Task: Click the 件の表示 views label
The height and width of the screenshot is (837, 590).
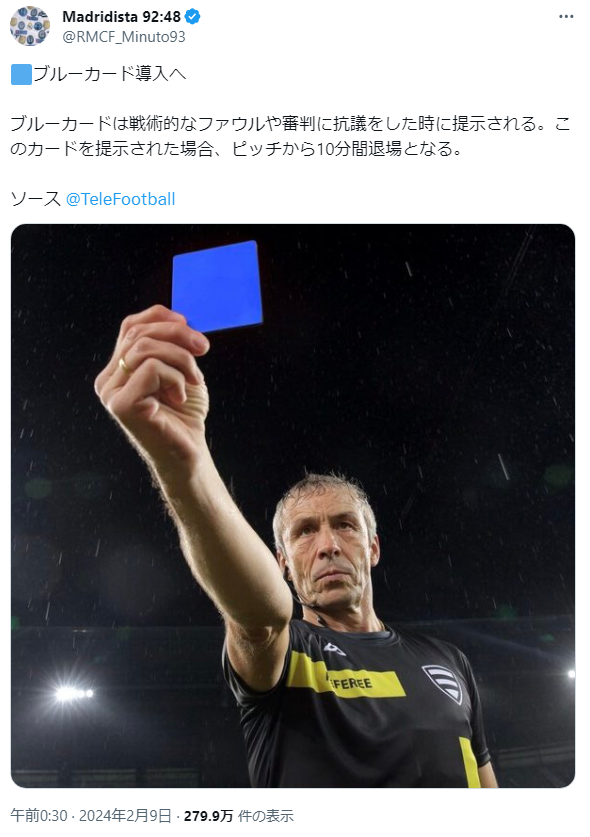Action: (x=265, y=816)
